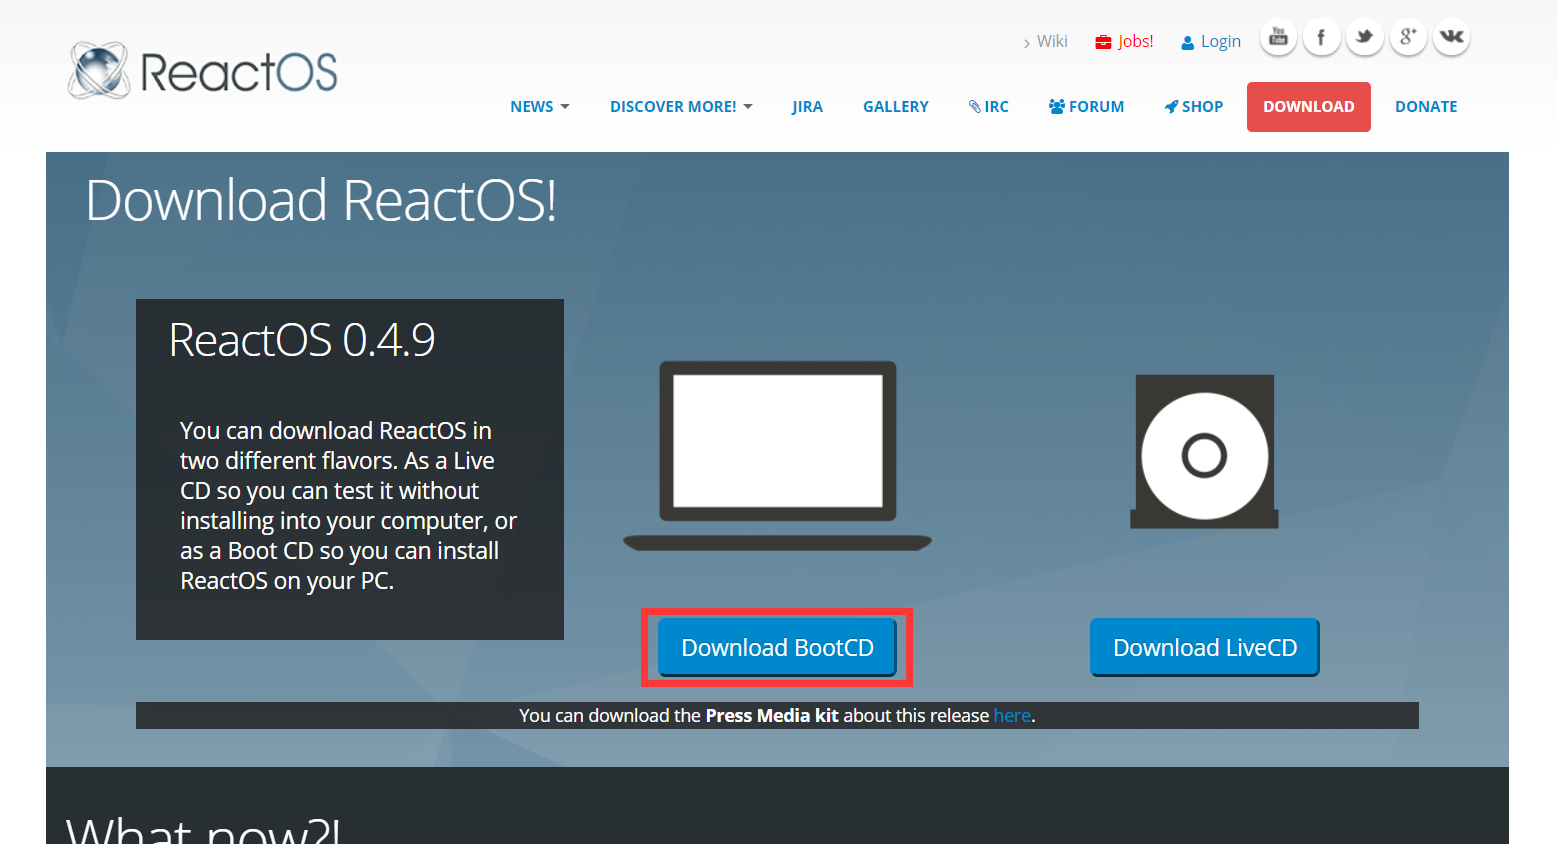Expand the Discover More! dropdown
This screenshot has width=1557, height=844.
pos(681,107)
